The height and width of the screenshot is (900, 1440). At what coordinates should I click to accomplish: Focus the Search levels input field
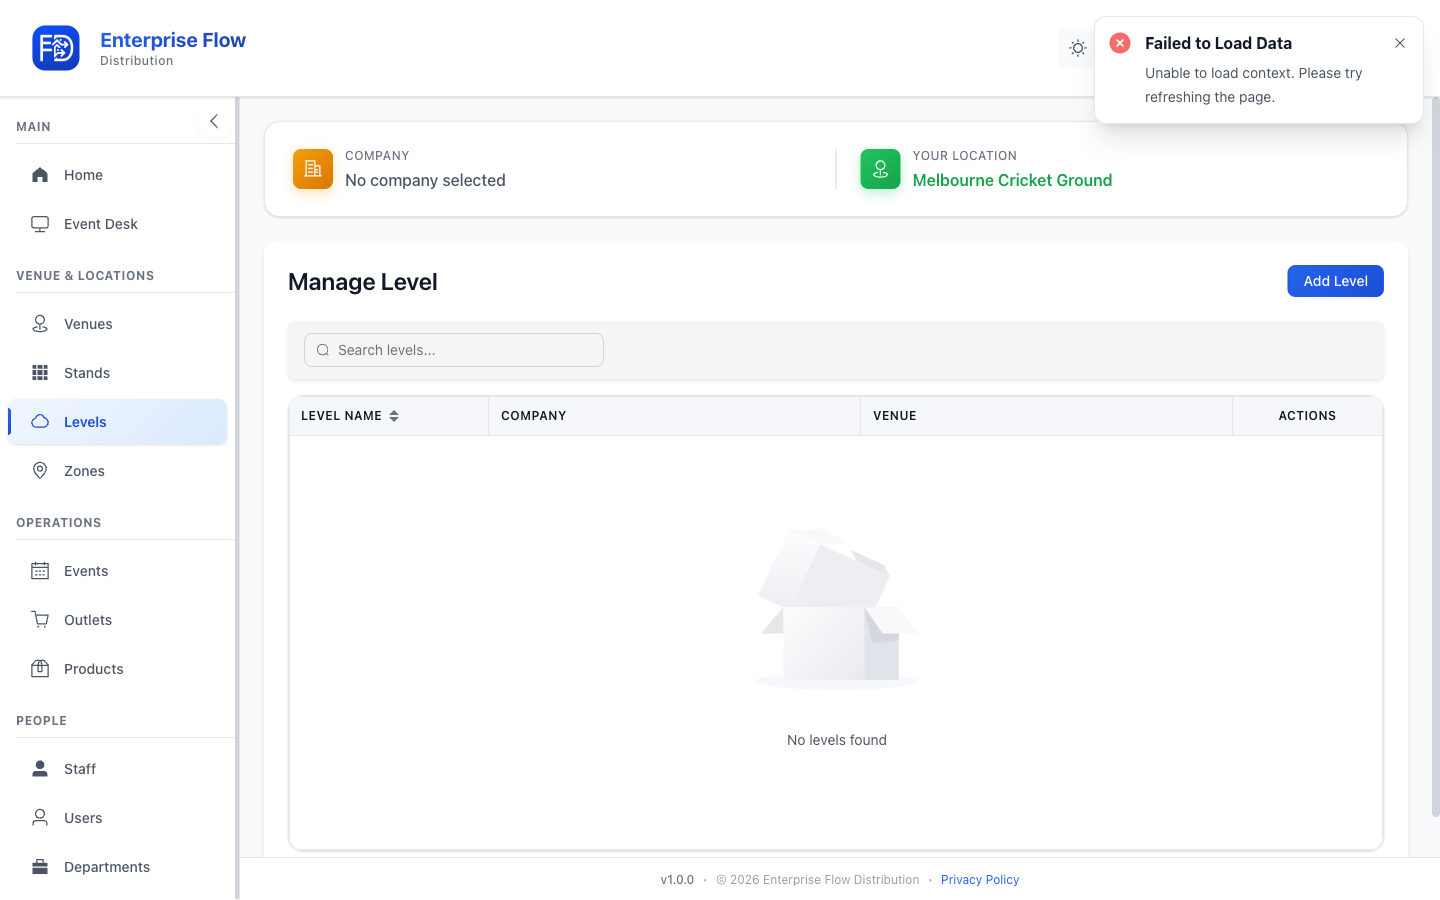[454, 350]
